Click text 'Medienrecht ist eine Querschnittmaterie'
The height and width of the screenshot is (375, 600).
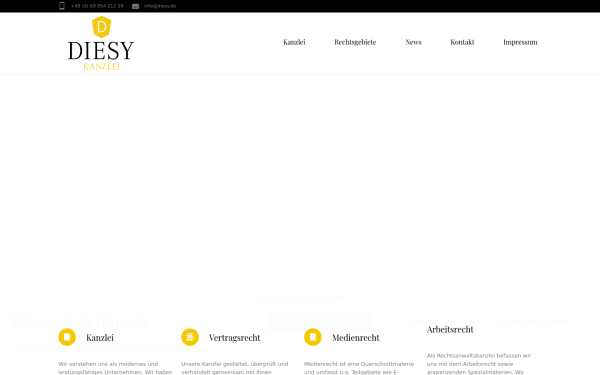tap(359, 364)
